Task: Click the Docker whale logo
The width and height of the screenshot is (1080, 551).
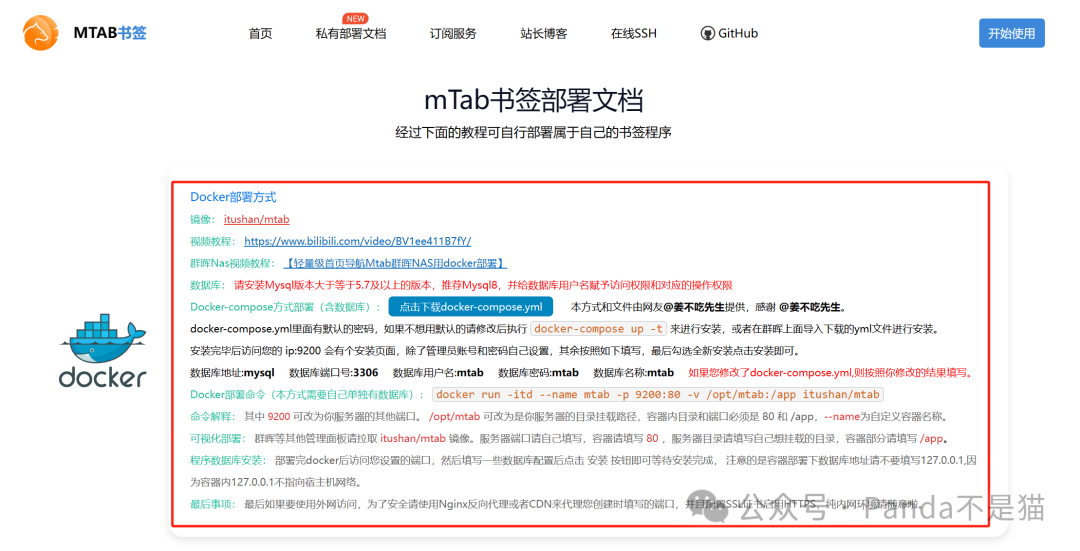Action: click(103, 351)
